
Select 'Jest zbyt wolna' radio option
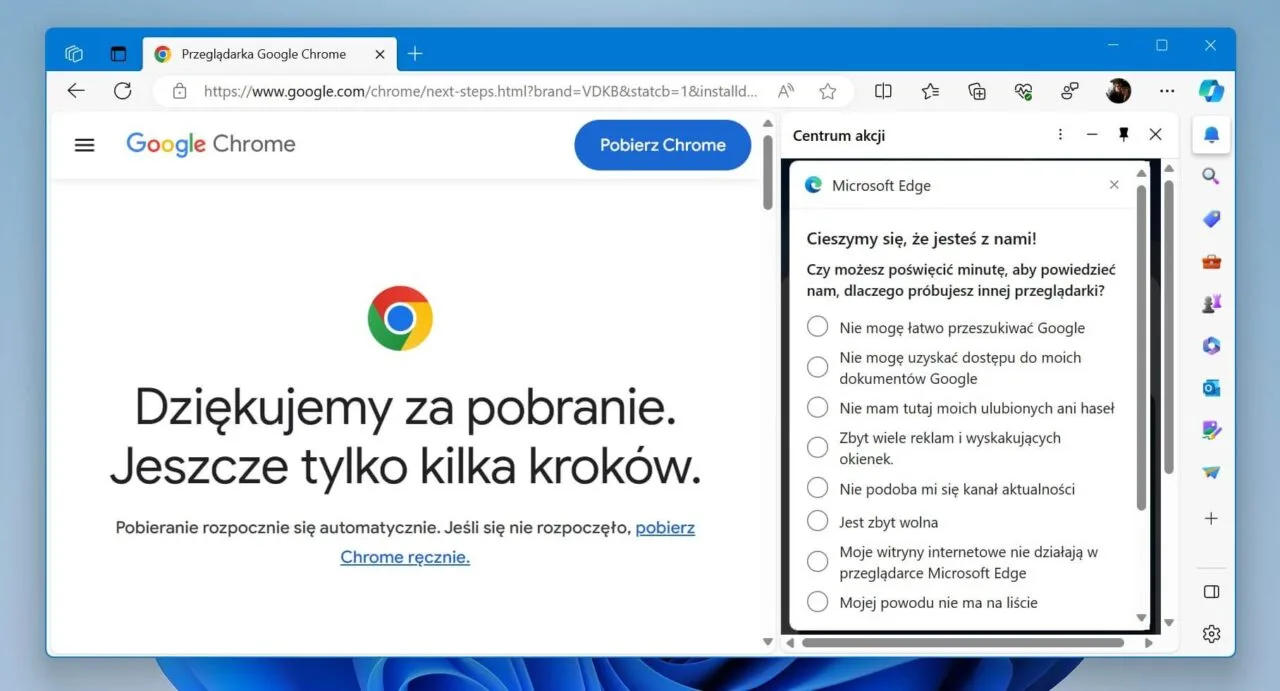[818, 521]
